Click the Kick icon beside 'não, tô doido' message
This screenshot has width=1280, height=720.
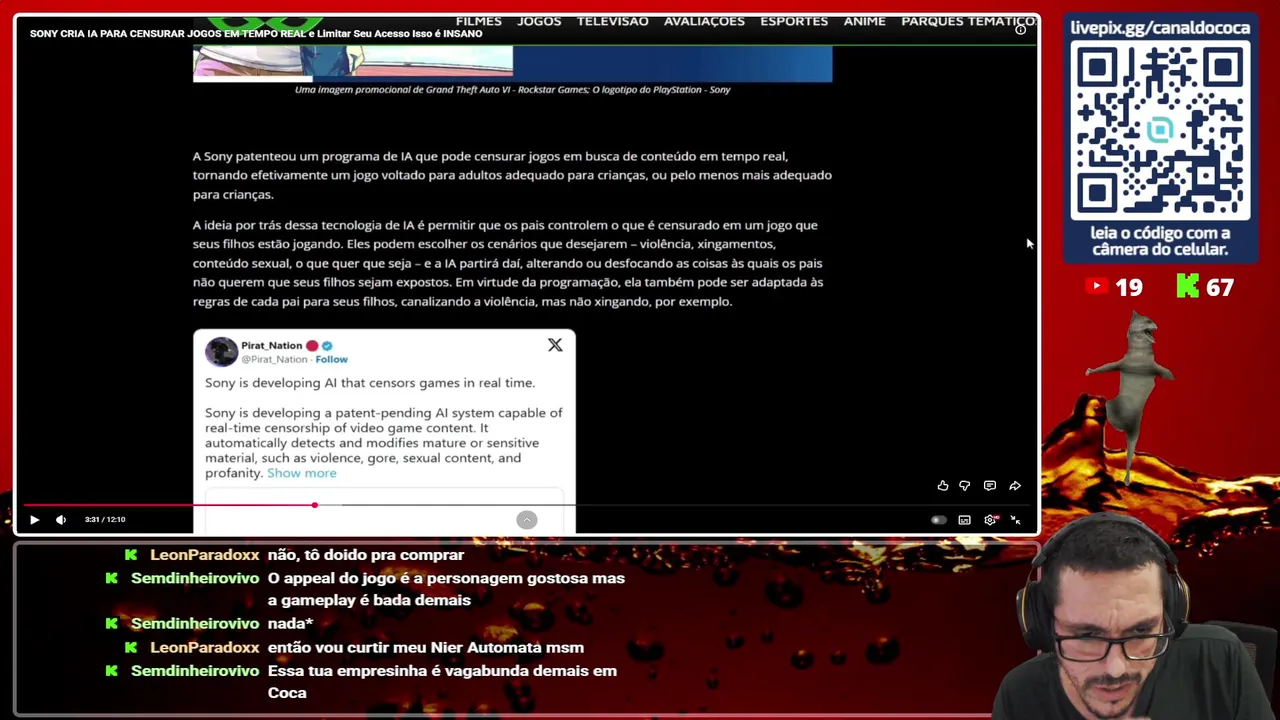click(130, 555)
